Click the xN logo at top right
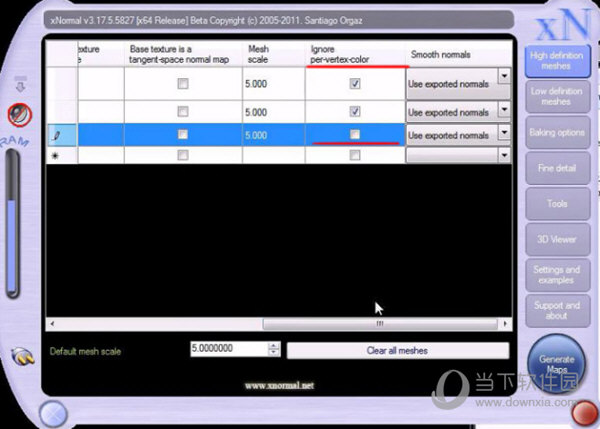600x429 pixels. coord(564,24)
